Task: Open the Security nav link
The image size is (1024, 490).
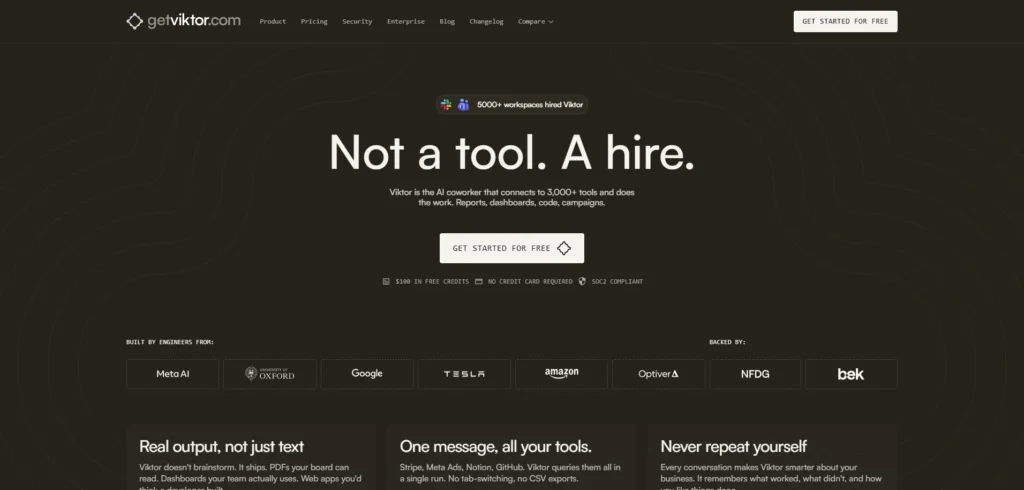Action: [357, 22]
